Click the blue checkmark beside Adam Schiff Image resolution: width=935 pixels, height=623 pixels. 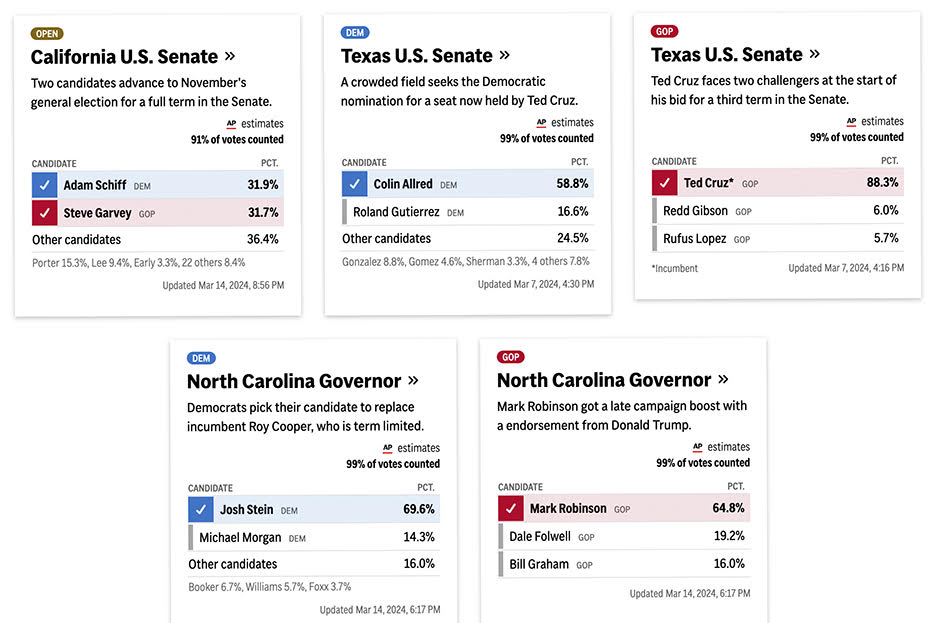pos(44,185)
